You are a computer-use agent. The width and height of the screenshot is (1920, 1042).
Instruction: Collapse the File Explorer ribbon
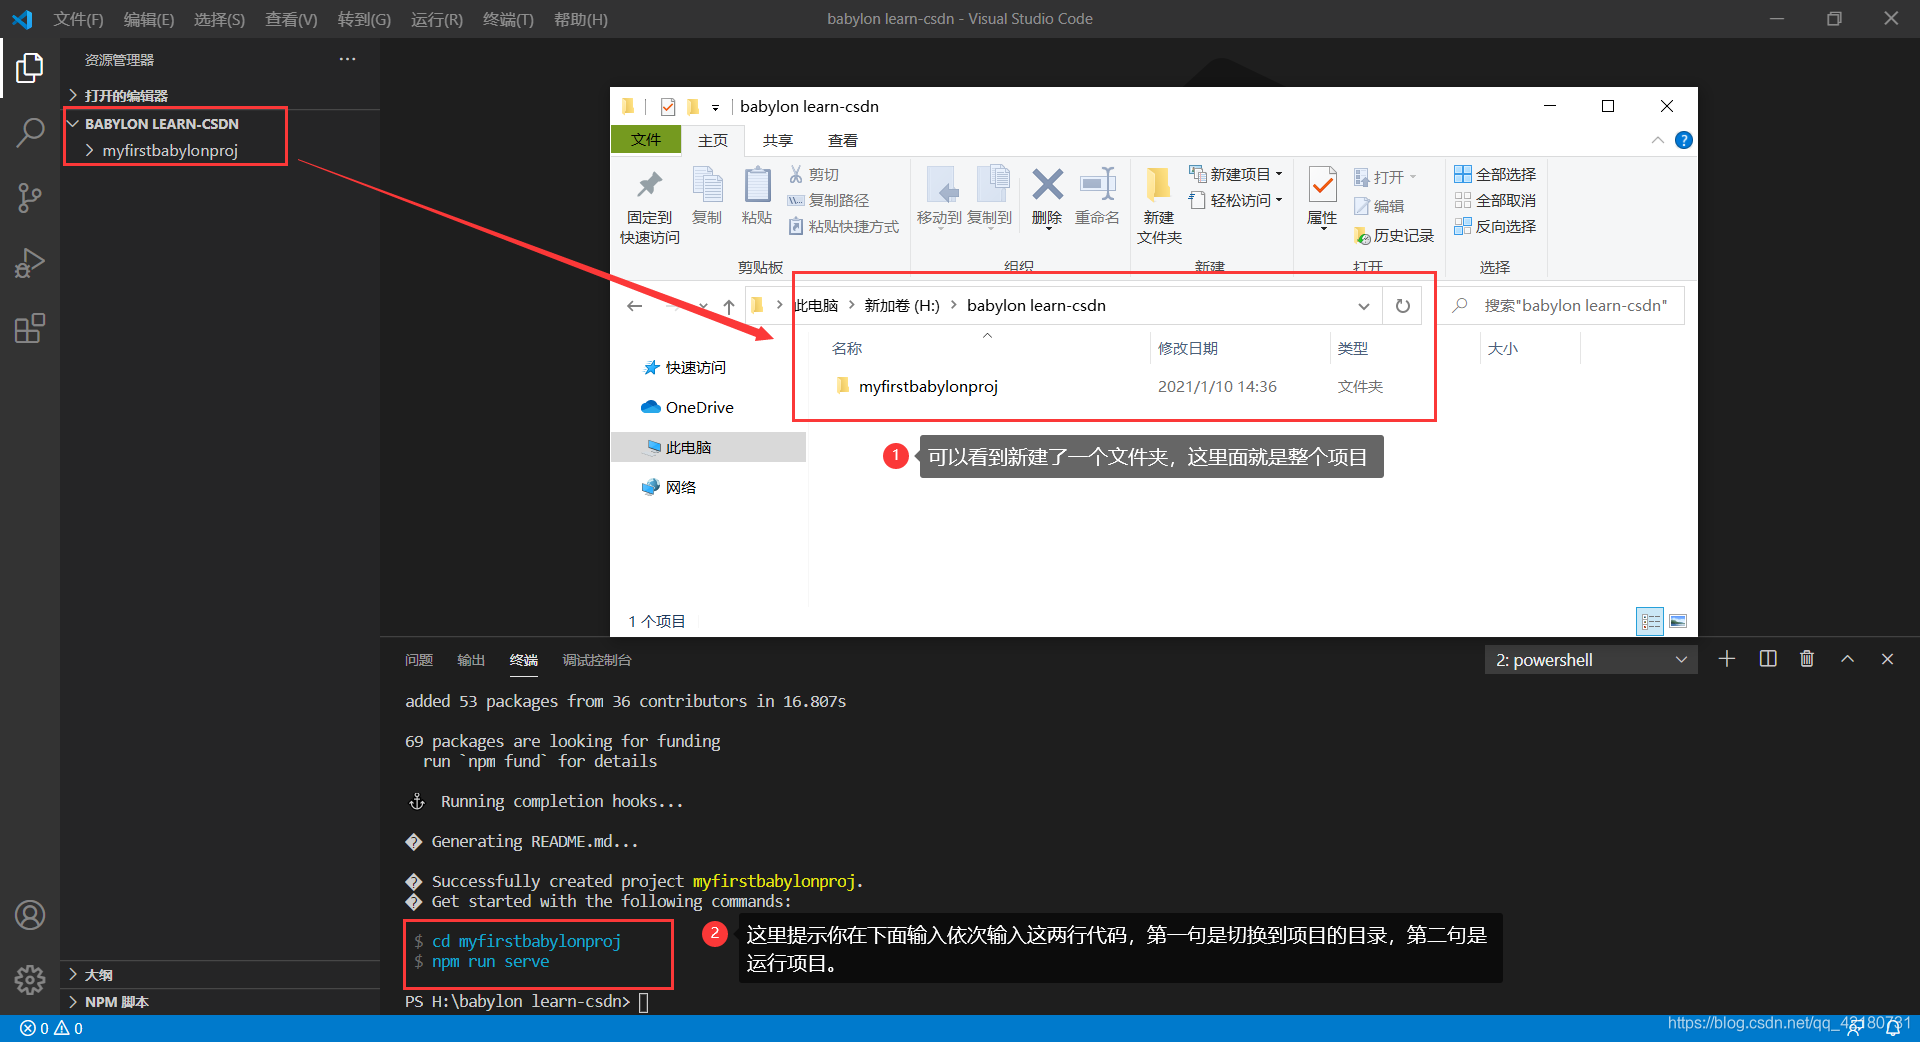1658,140
